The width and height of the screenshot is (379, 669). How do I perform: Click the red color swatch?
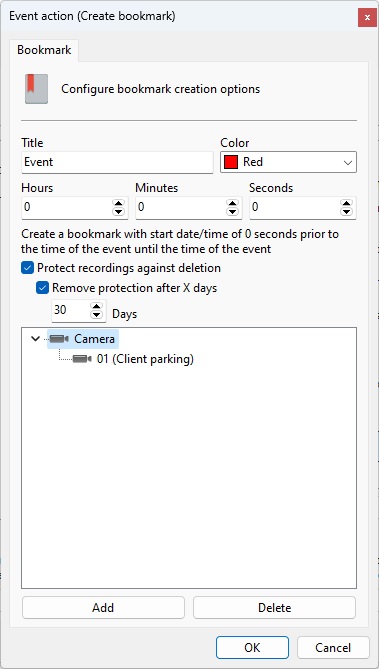coord(231,162)
